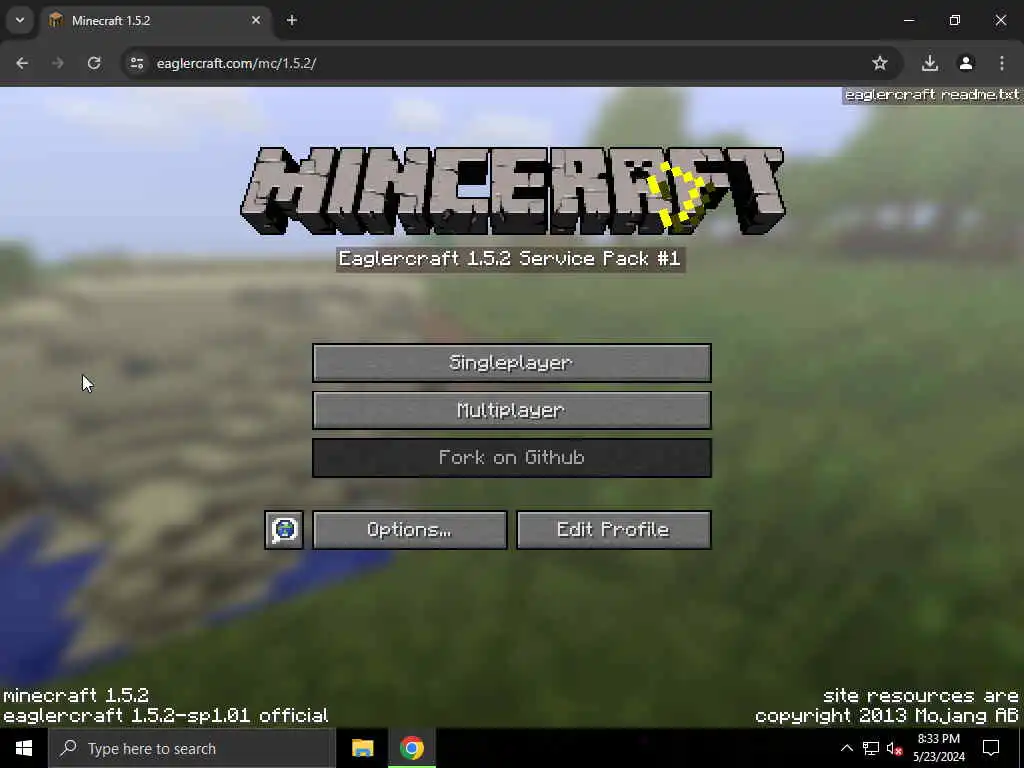Screen dimensions: 1024x768
Task: Bookmark this page with the star icon
Action: [x=880, y=63]
